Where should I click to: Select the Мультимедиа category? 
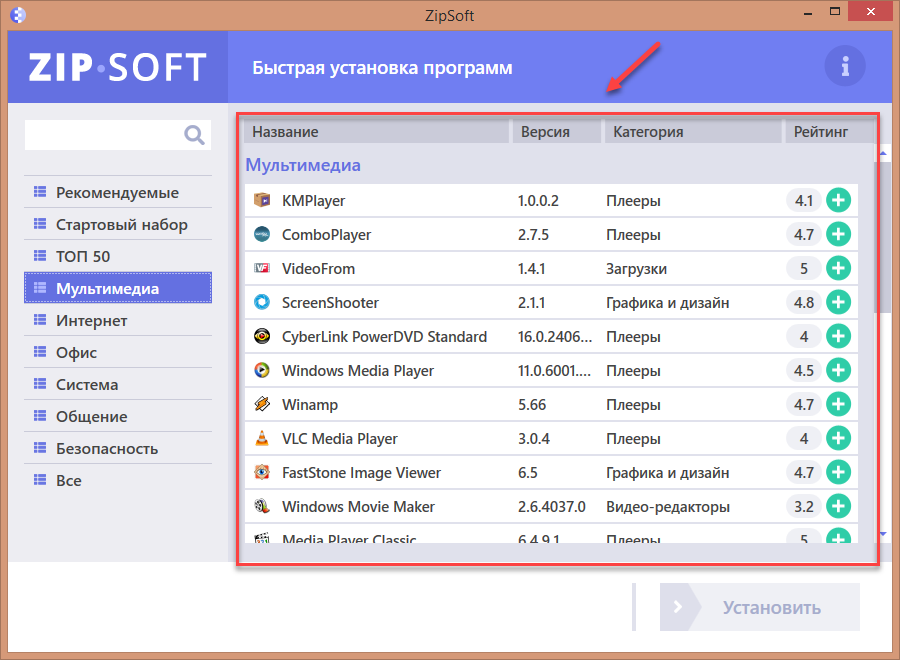[118, 288]
